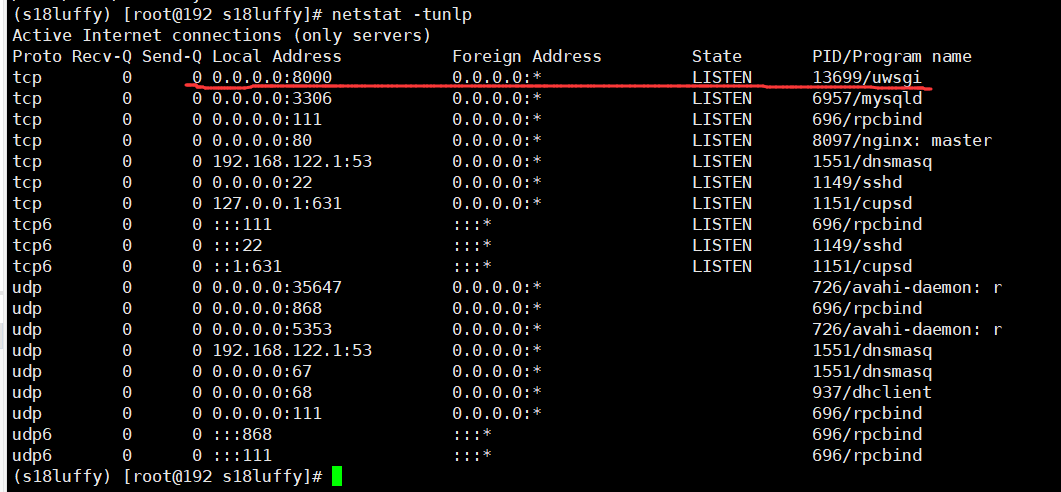Image resolution: width=1061 pixels, height=492 pixels.
Task: Click the State column header
Action: (717, 56)
